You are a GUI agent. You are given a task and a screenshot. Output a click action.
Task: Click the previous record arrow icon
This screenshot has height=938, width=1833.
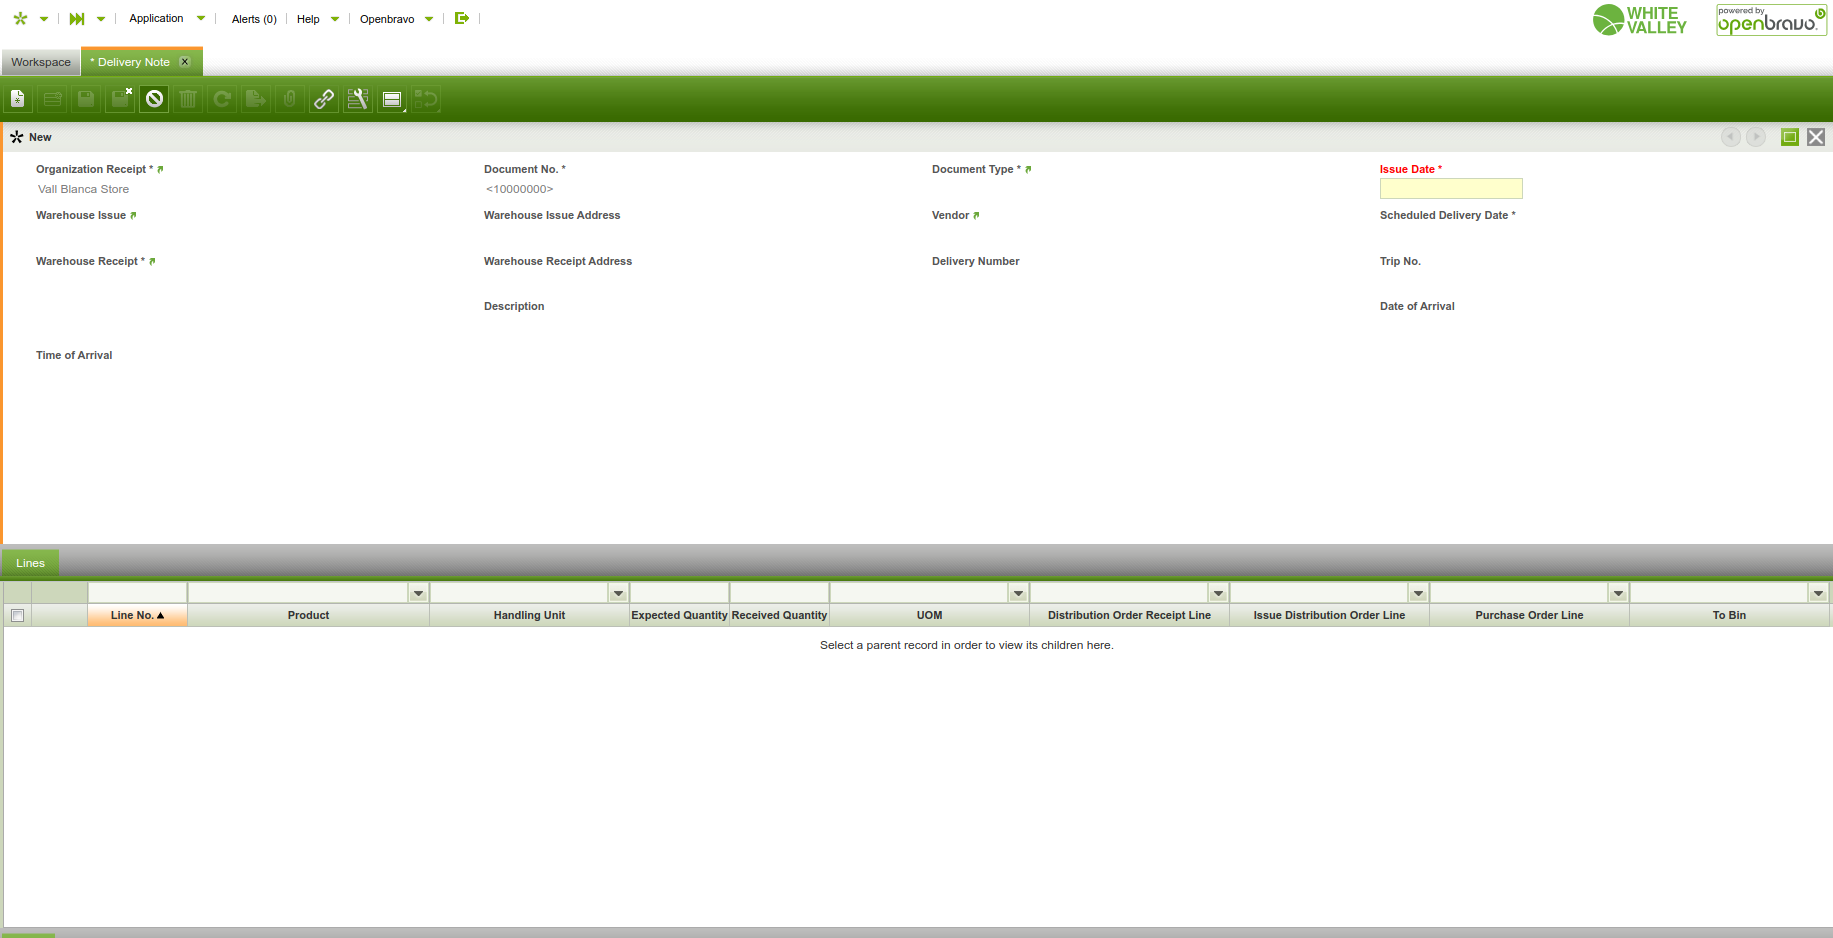[x=1731, y=137]
